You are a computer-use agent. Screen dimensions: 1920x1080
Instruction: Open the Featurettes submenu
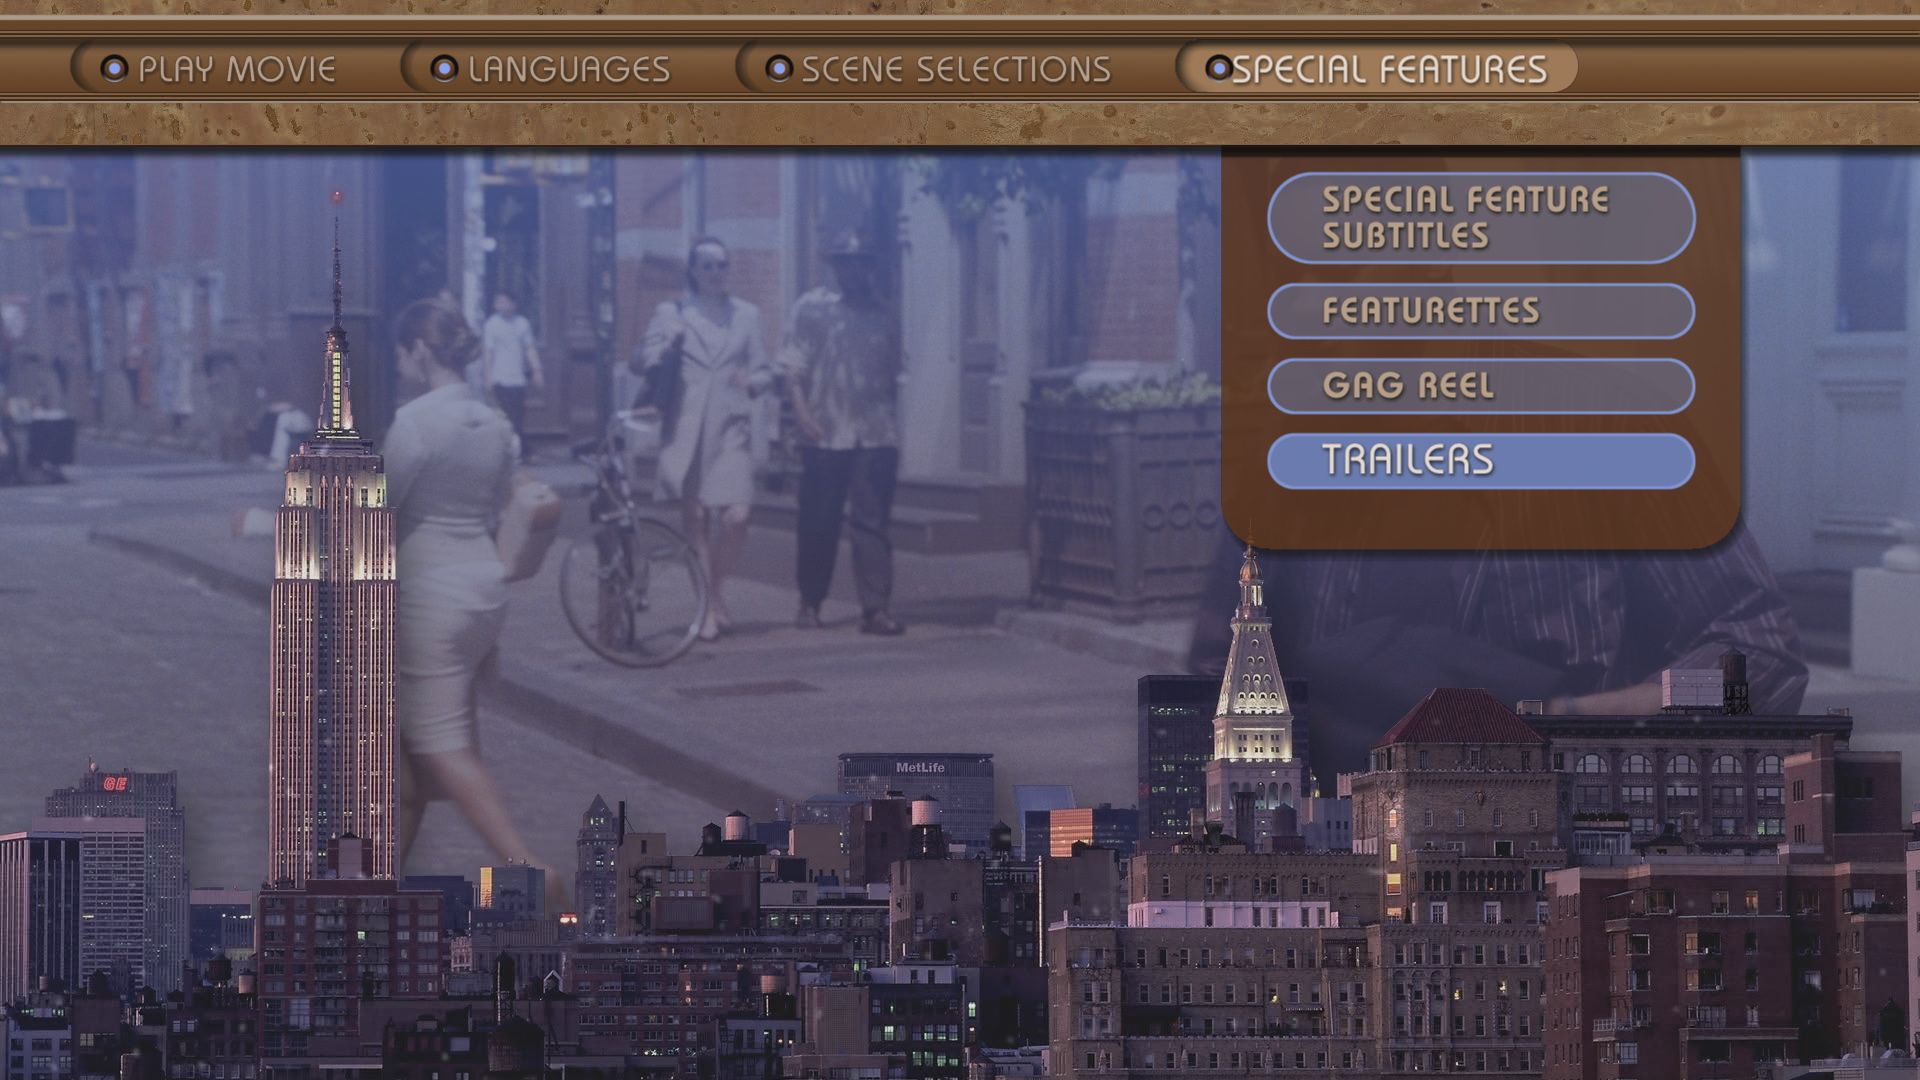[1481, 311]
